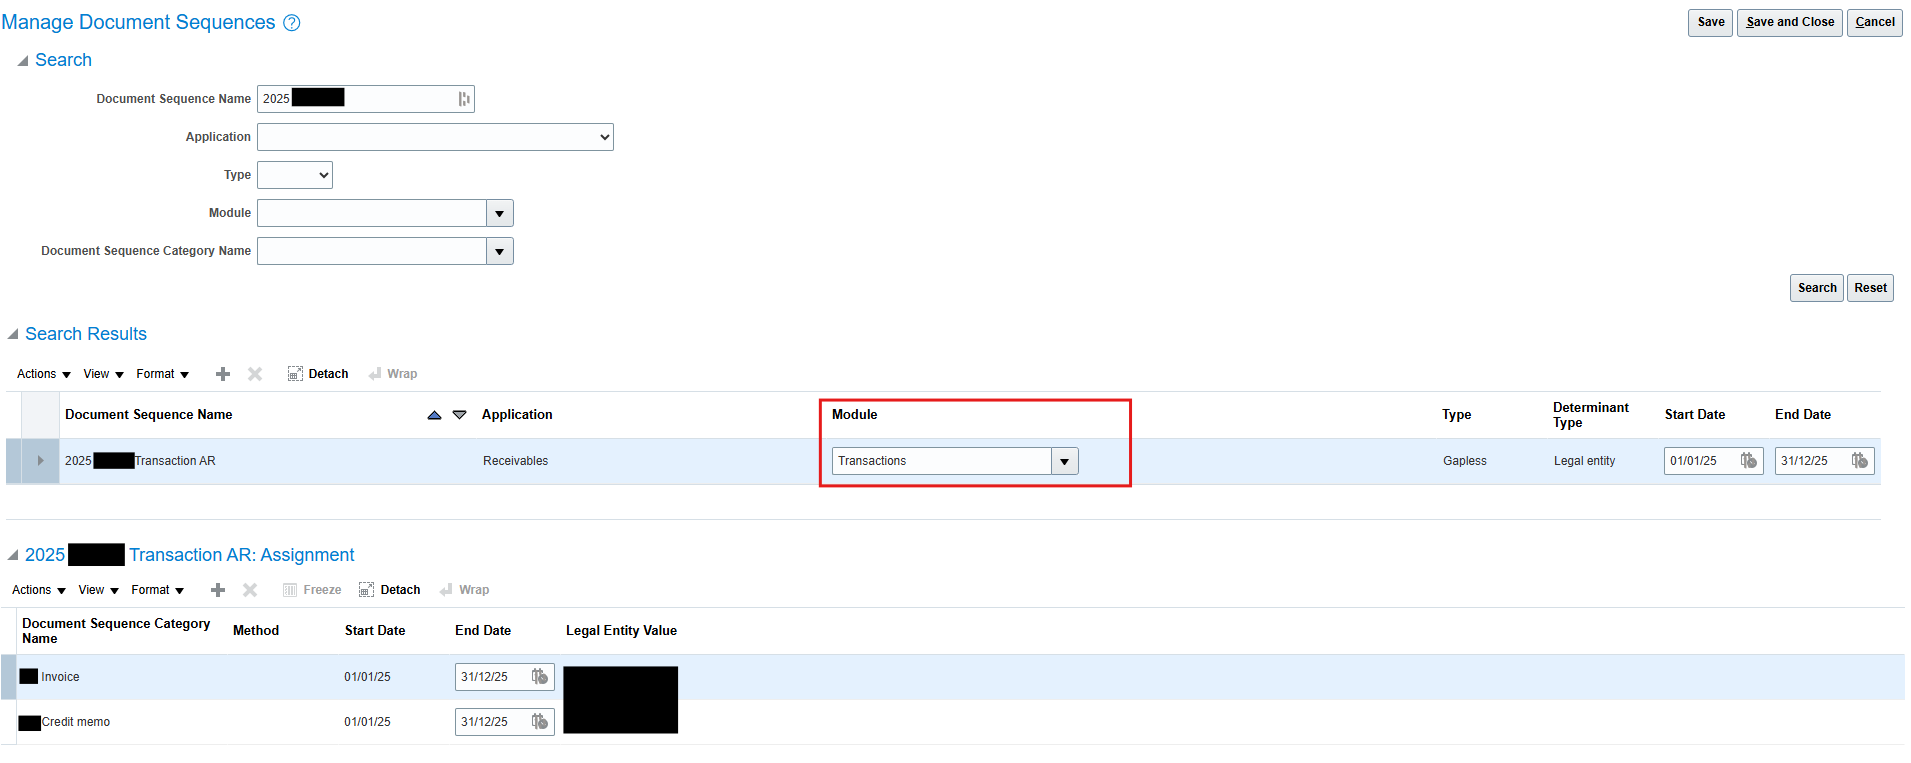Click the delete icon in Assignment toolbar
Image resolution: width=1911 pixels, height=763 pixels.
[x=250, y=590]
